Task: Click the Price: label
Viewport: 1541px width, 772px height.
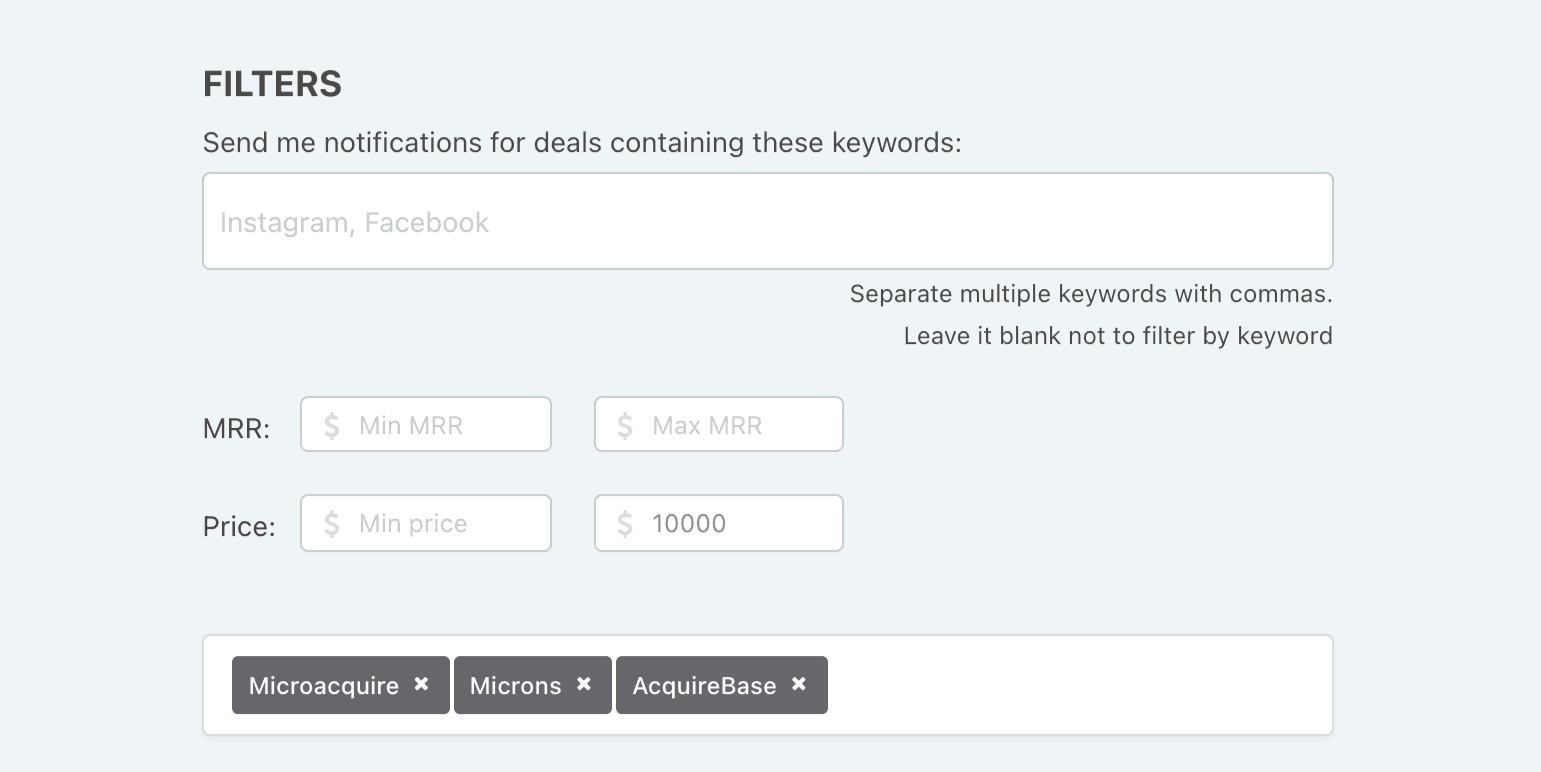Action: pyautogui.click(x=239, y=527)
